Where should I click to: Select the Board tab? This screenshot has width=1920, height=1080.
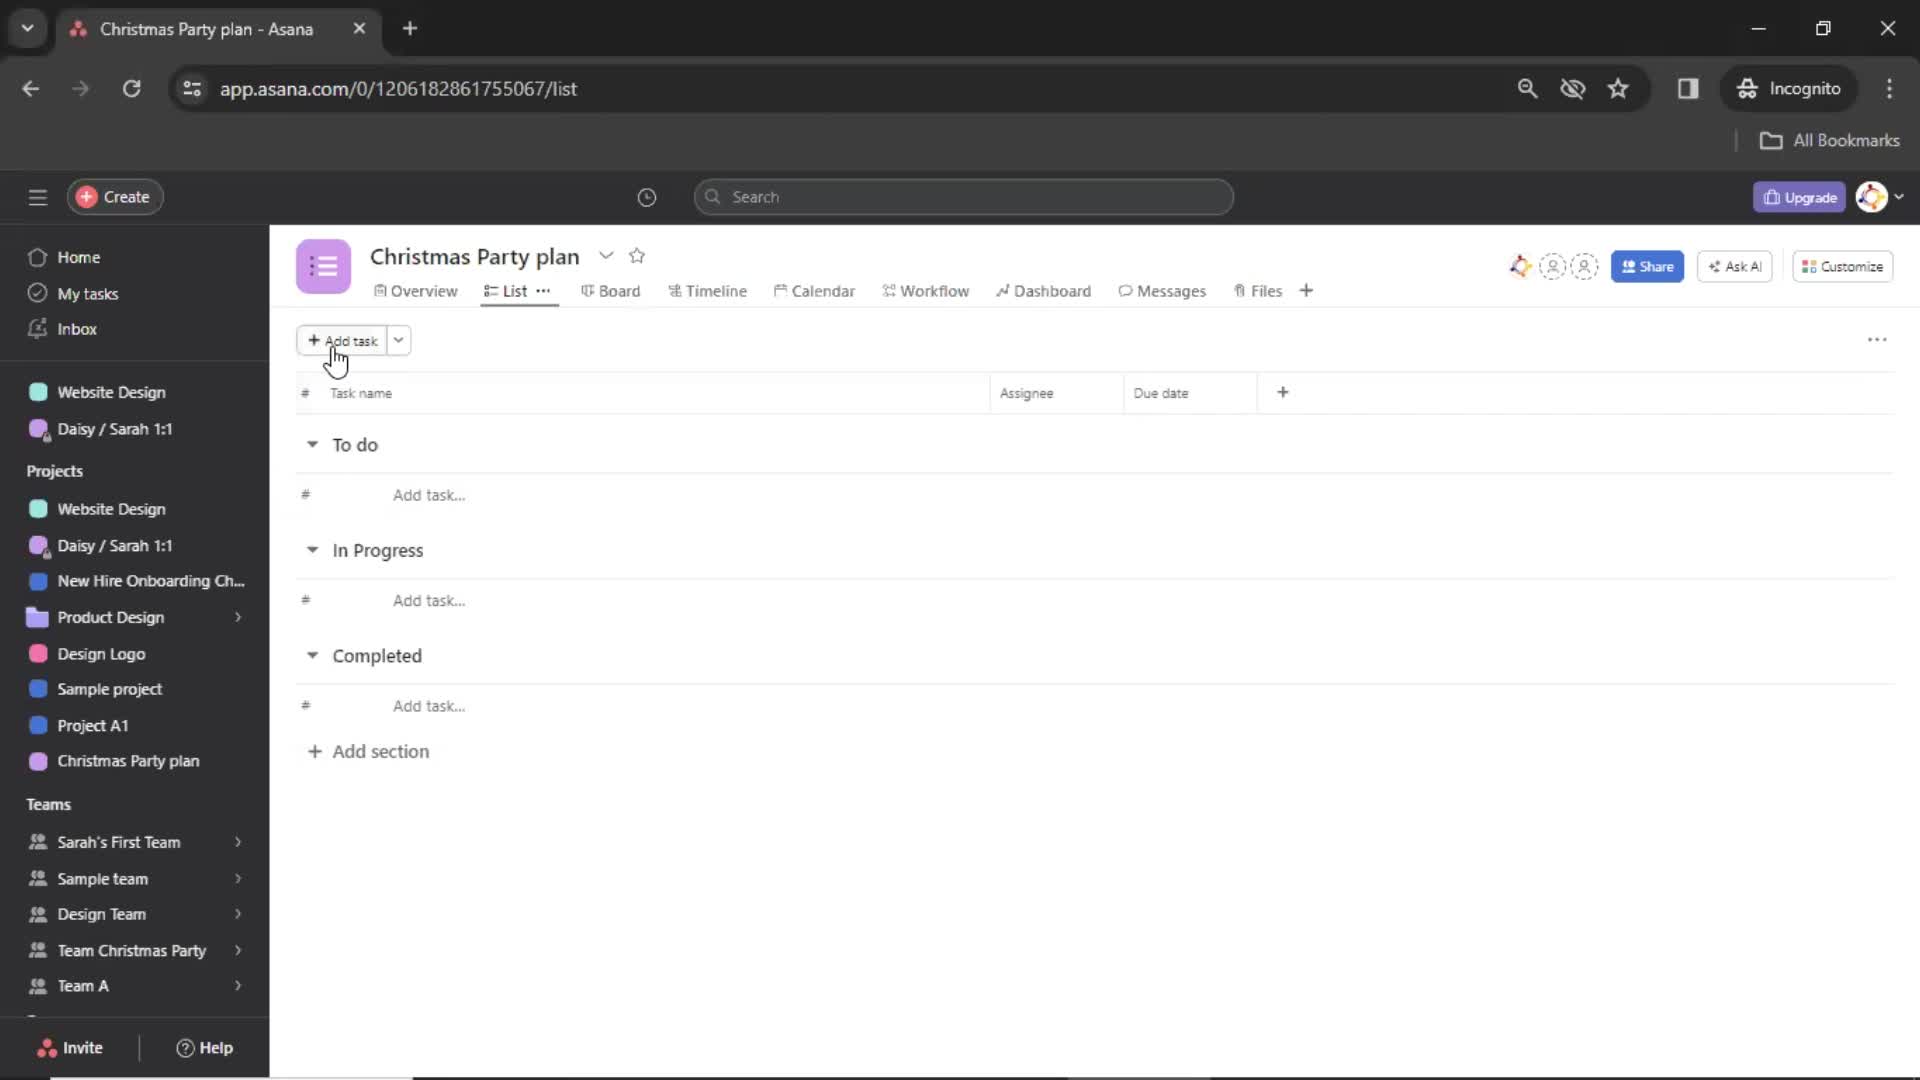616,290
